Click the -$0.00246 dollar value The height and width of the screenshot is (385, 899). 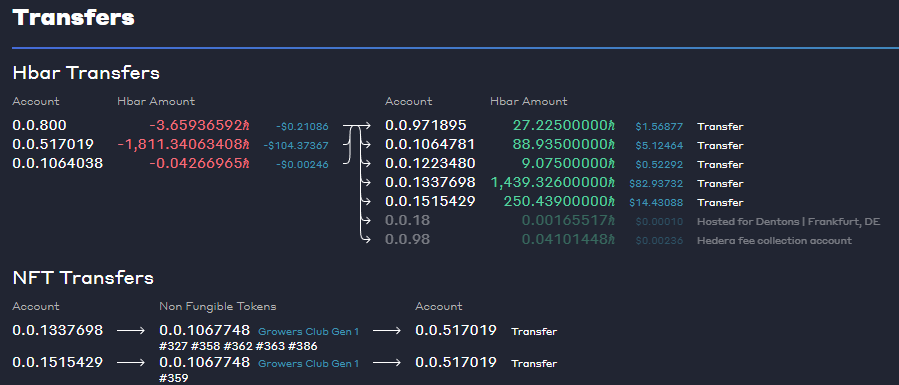302,164
